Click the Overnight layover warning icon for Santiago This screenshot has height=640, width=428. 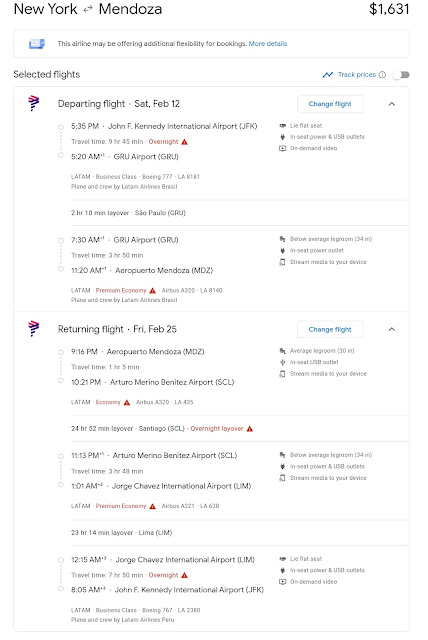click(250, 429)
